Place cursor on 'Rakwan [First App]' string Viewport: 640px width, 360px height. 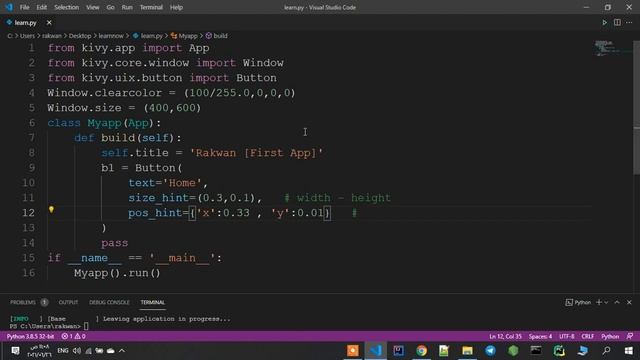[x=256, y=153]
